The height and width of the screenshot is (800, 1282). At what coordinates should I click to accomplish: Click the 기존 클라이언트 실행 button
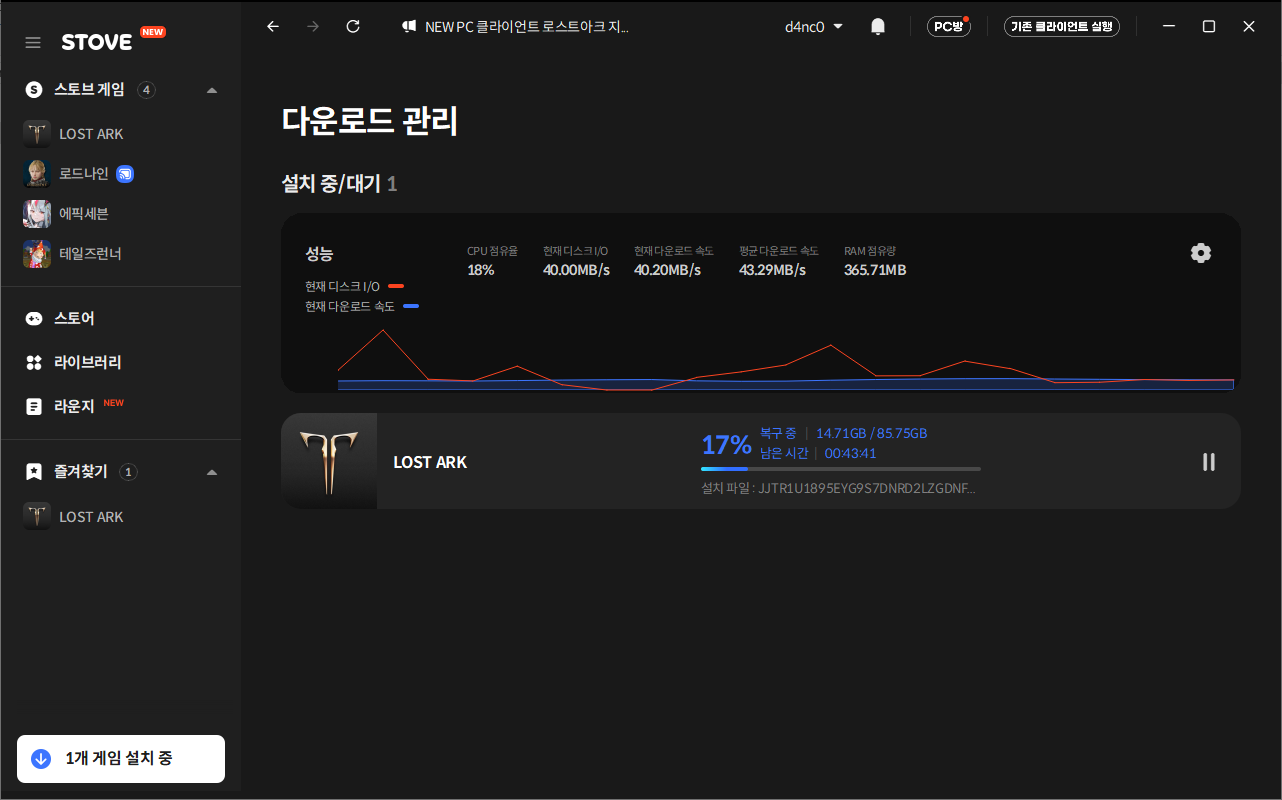(x=1061, y=27)
